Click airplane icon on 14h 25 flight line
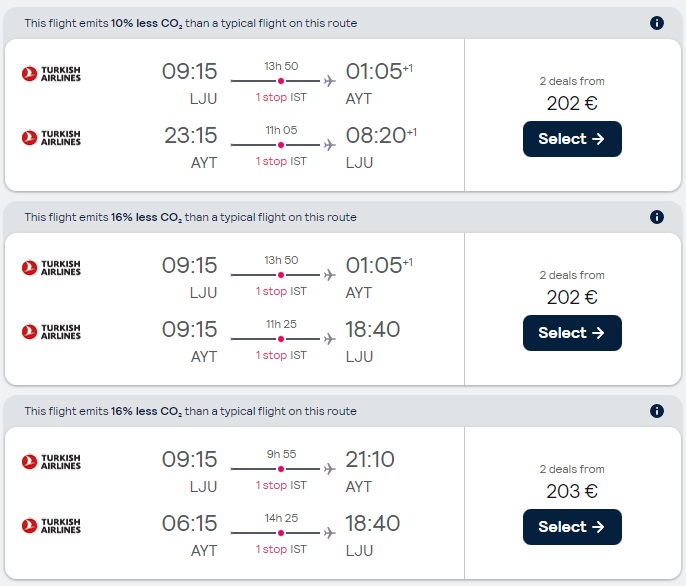Screen dimensions: 686x586 [x=329, y=533]
